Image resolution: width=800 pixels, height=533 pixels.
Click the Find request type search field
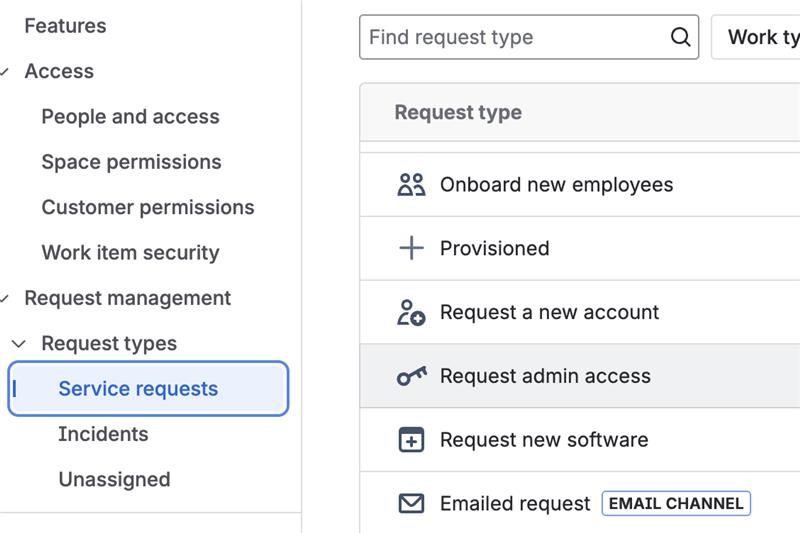[x=515, y=38]
